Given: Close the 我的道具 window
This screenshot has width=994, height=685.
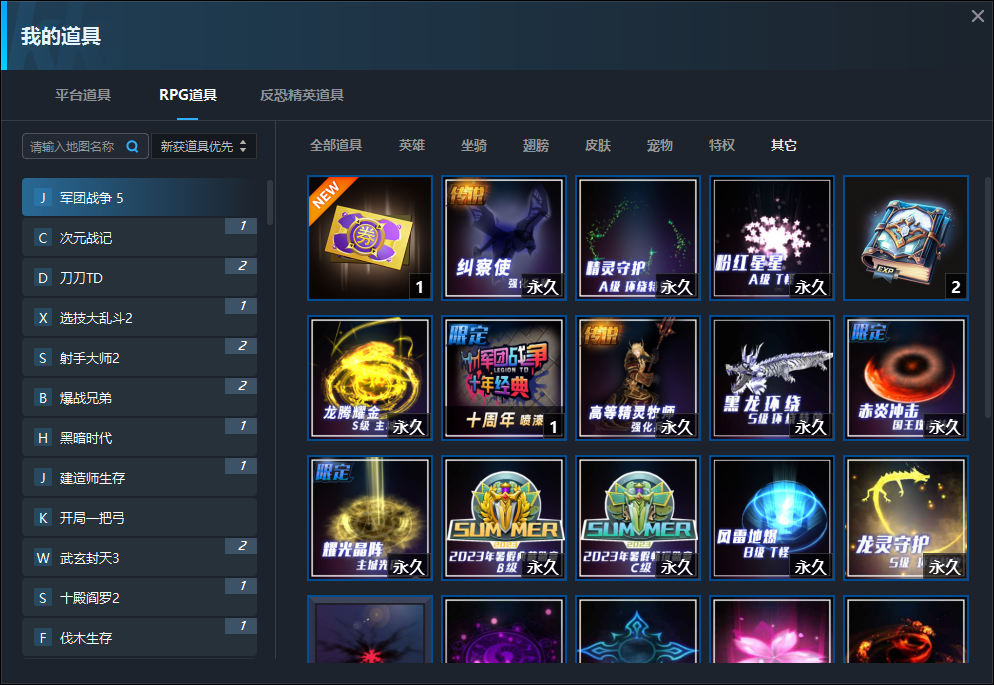Looking at the screenshot, I should click(978, 16).
